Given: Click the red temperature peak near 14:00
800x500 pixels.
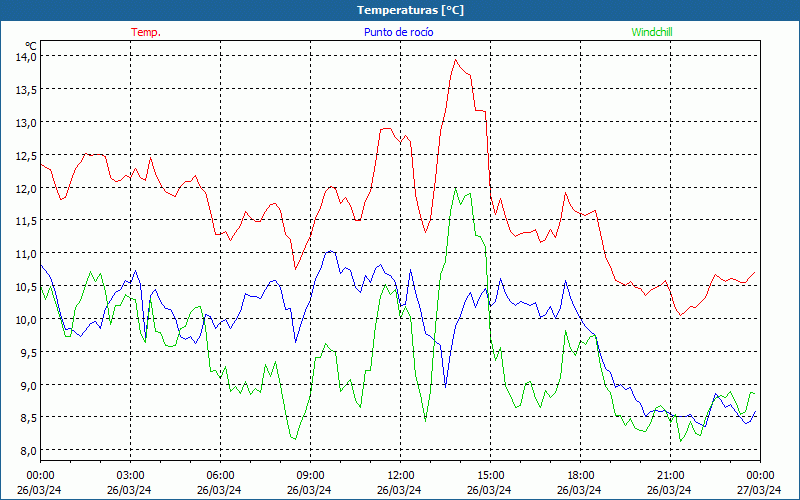Looking at the screenshot, I should coord(456,60).
